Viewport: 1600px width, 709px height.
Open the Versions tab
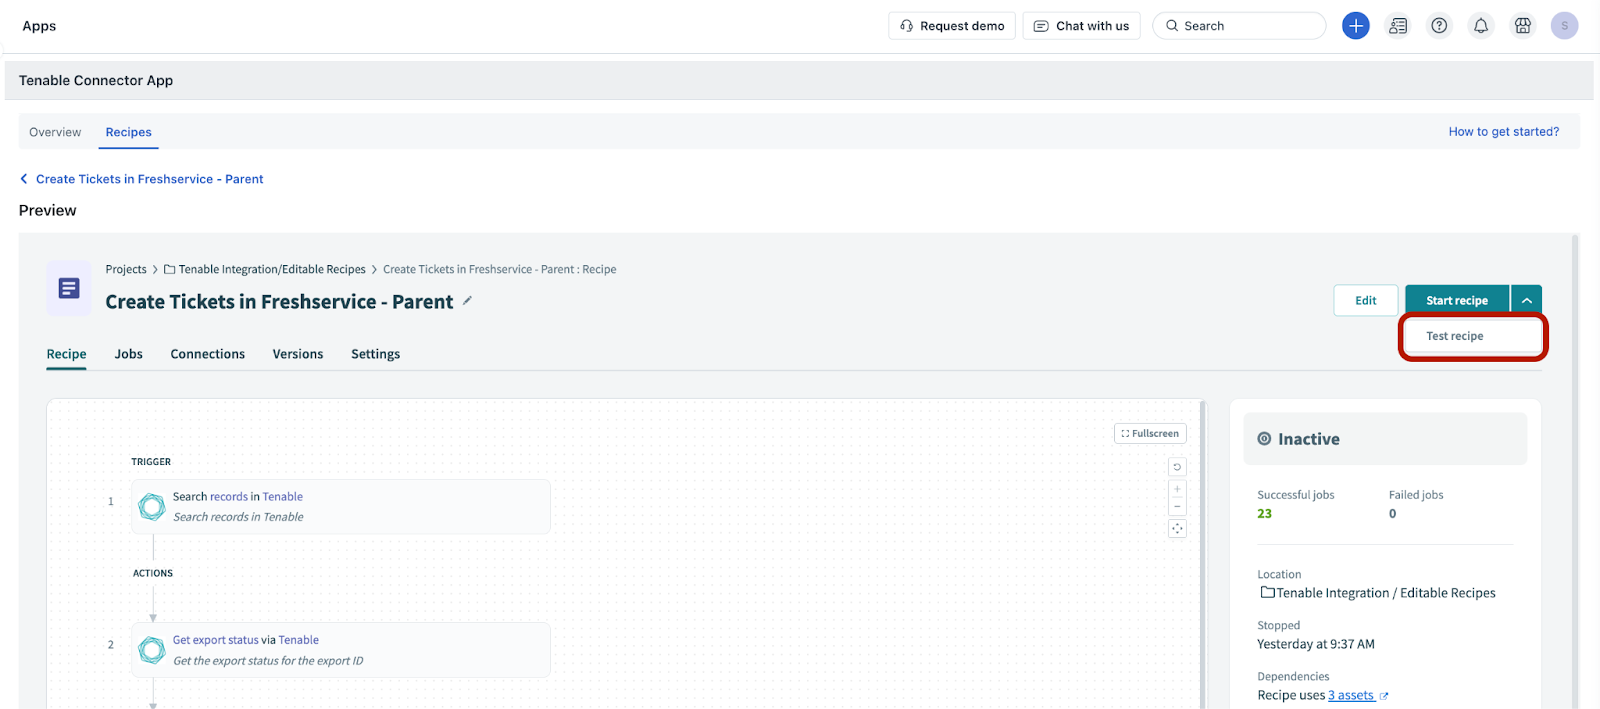point(298,354)
